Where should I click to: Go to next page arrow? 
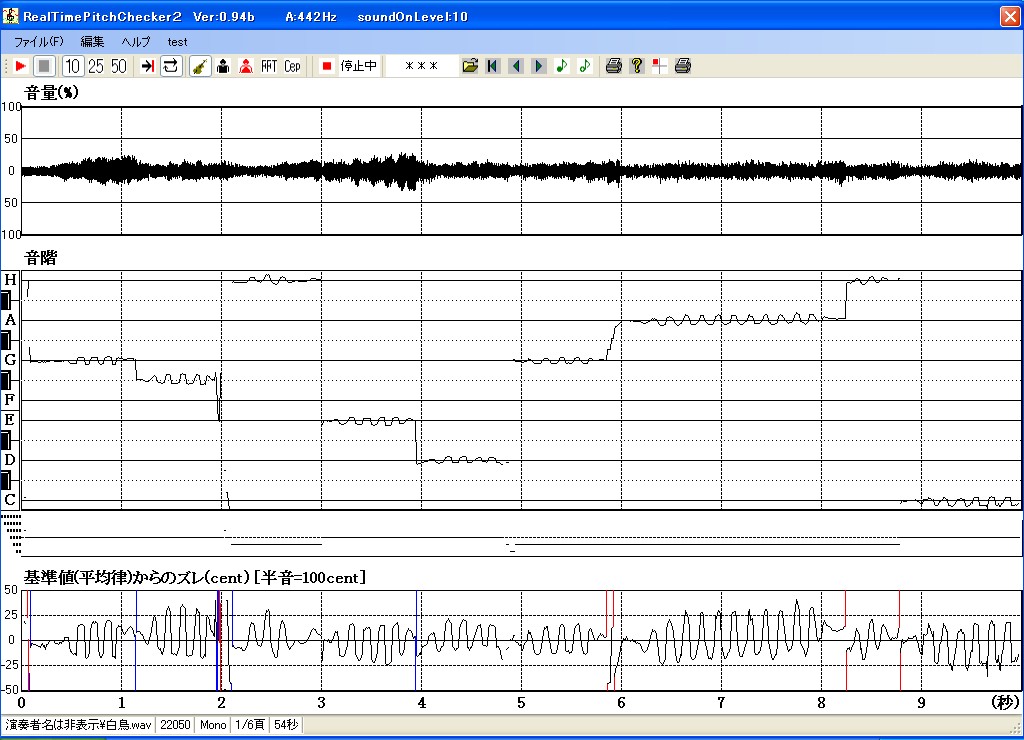coord(539,66)
